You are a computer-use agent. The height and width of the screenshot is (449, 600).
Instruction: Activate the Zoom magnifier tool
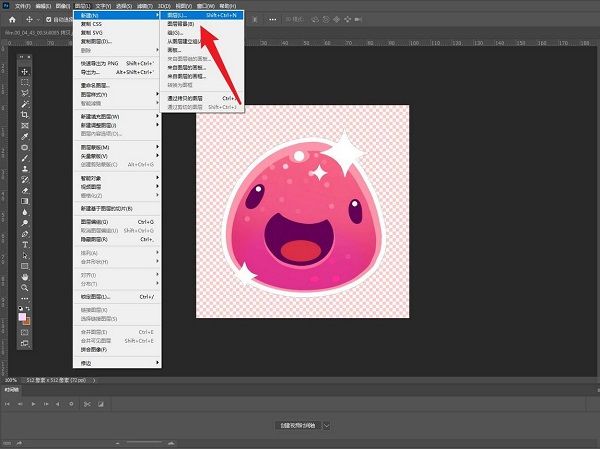point(24,288)
